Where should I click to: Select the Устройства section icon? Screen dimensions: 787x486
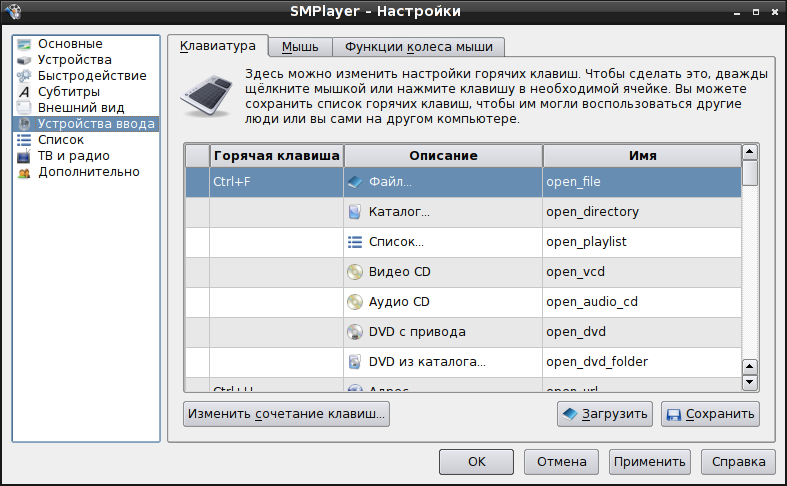pyautogui.click(x=24, y=60)
